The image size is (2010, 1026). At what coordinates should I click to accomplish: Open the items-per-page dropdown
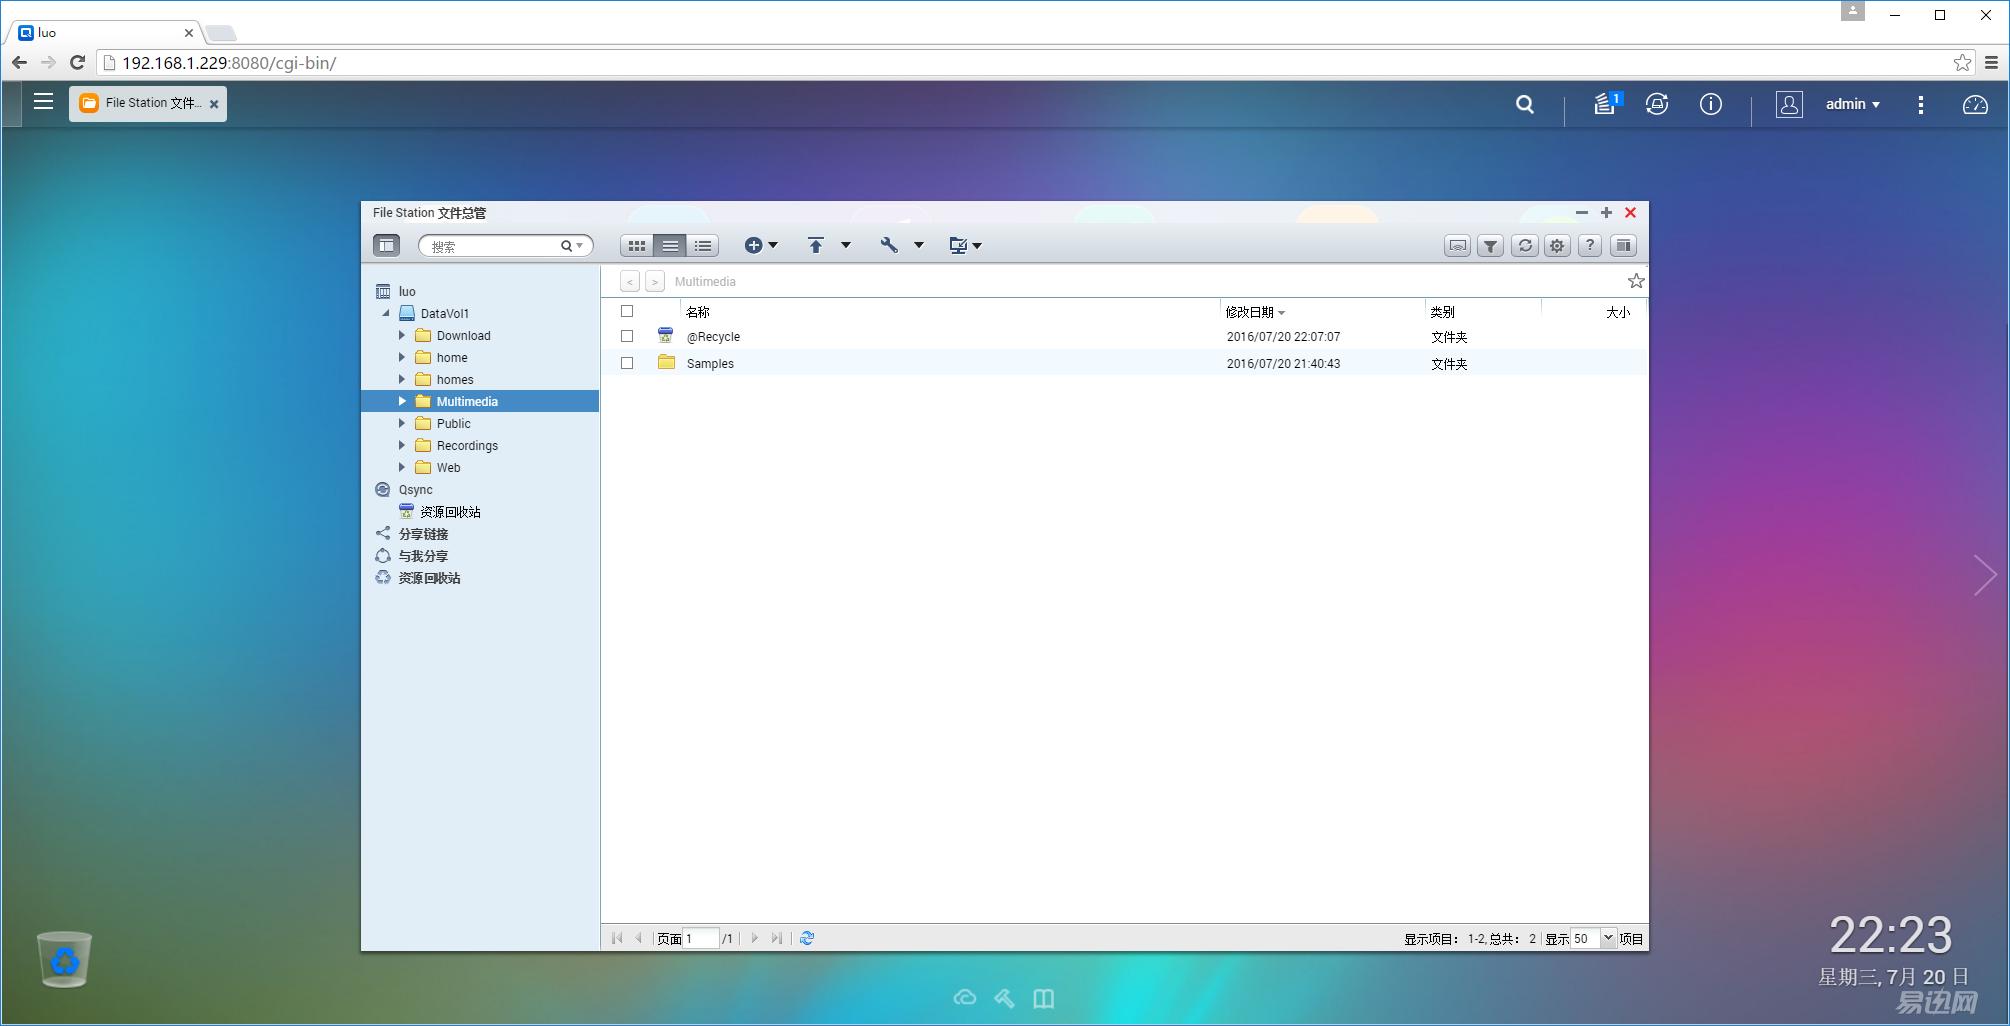[1608, 938]
